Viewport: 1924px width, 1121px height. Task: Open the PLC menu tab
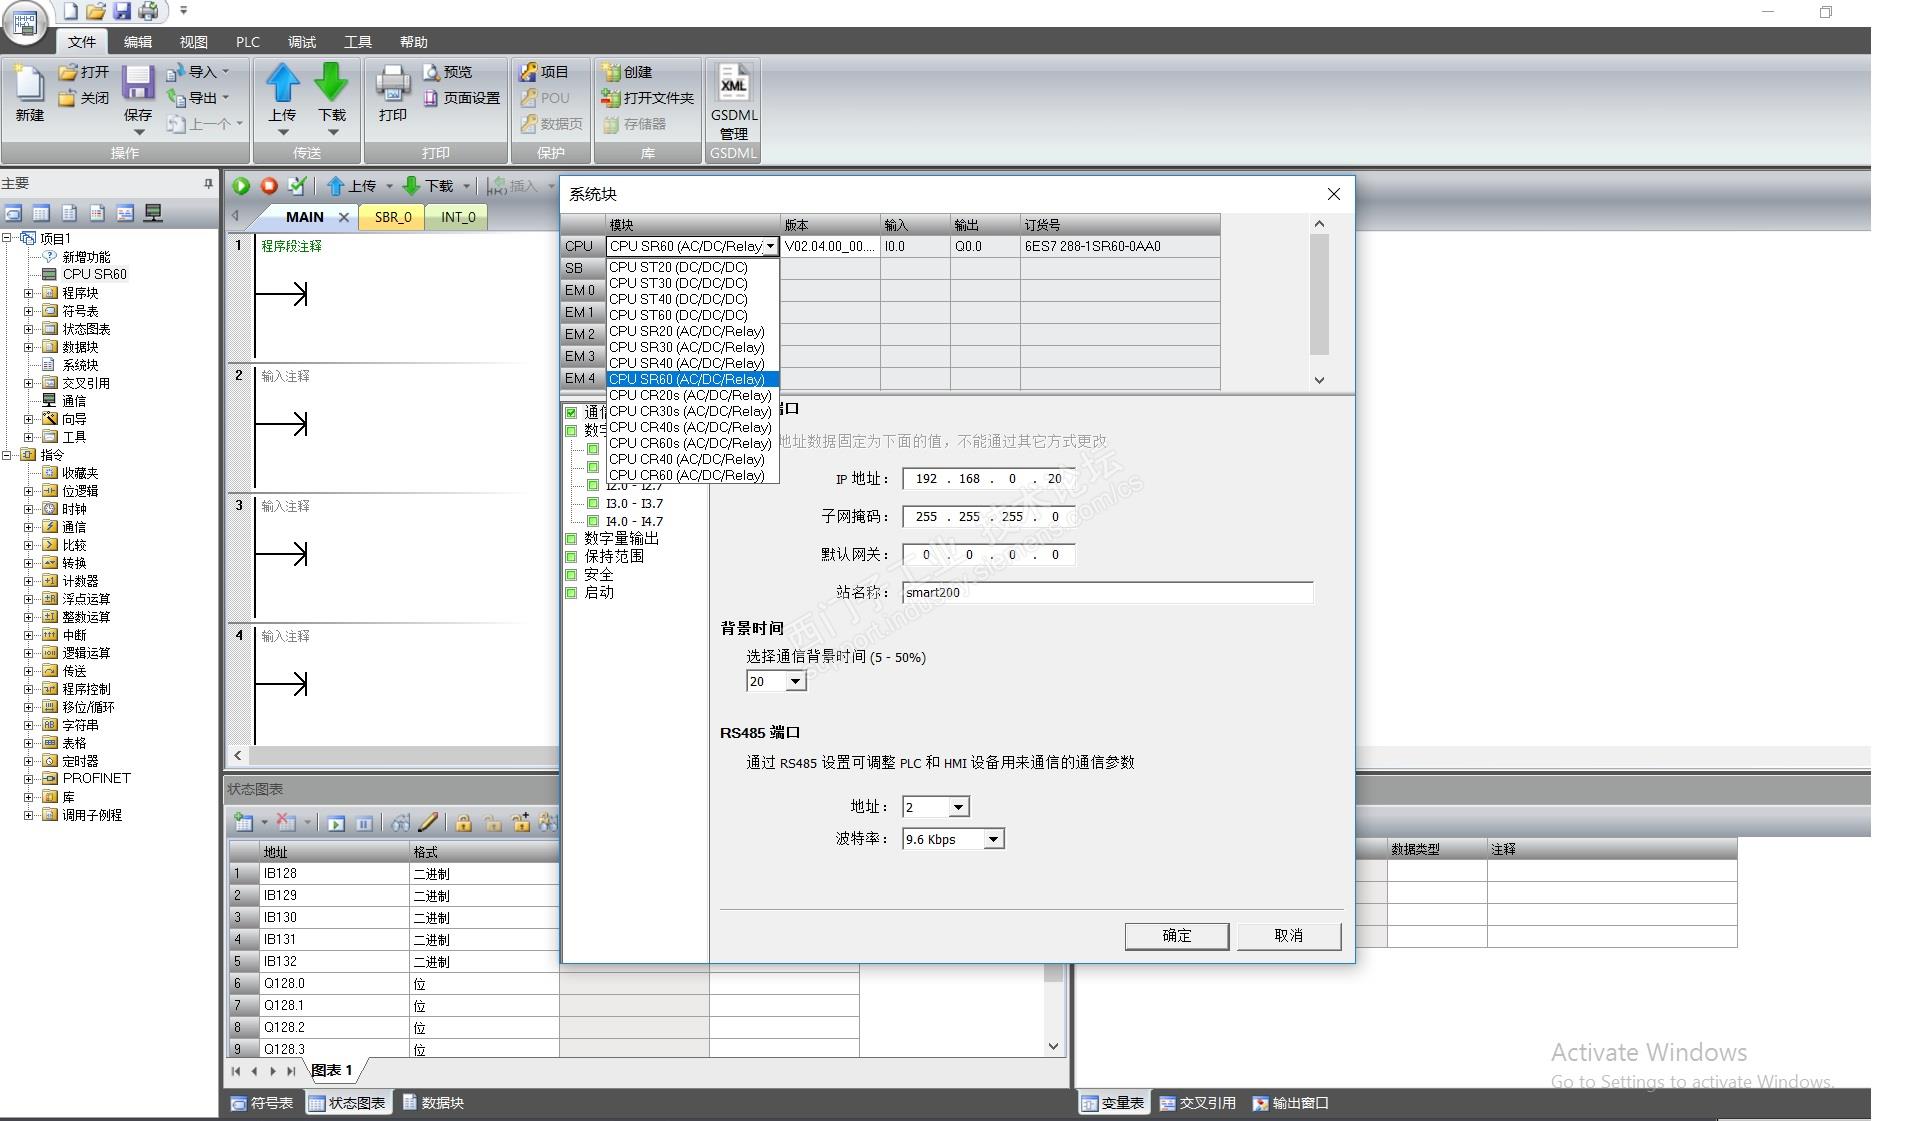point(247,42)
